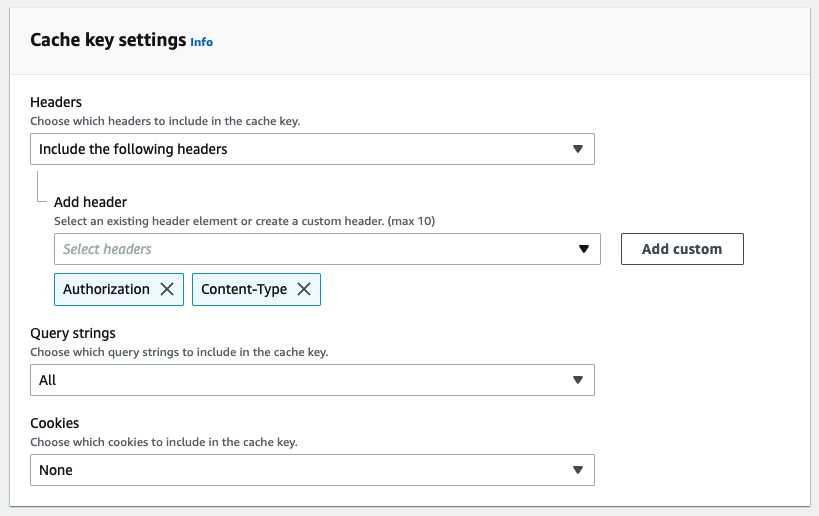Click the Cache key settings heading
This screenshot has width=819, height=516.
(108, 40)
